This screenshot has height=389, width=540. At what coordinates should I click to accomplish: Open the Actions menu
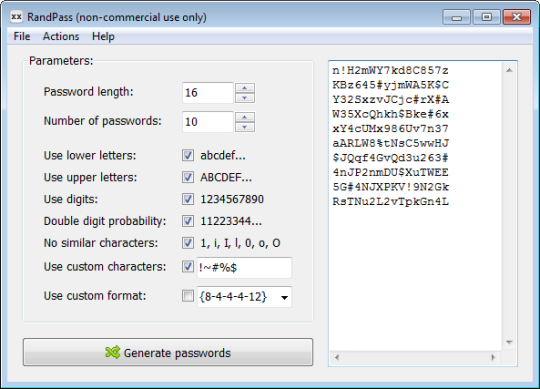click(61, 36)
